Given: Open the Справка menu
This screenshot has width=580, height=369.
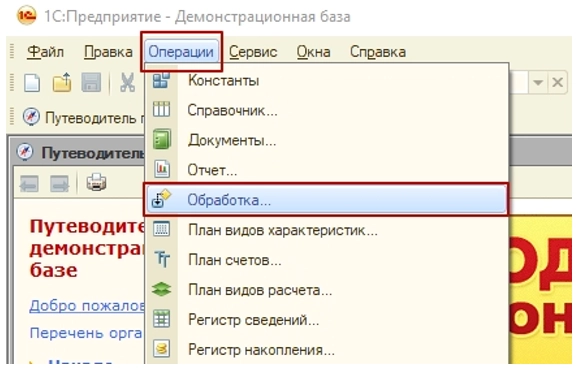Looking at the screenshot, I should coord(378,52).
